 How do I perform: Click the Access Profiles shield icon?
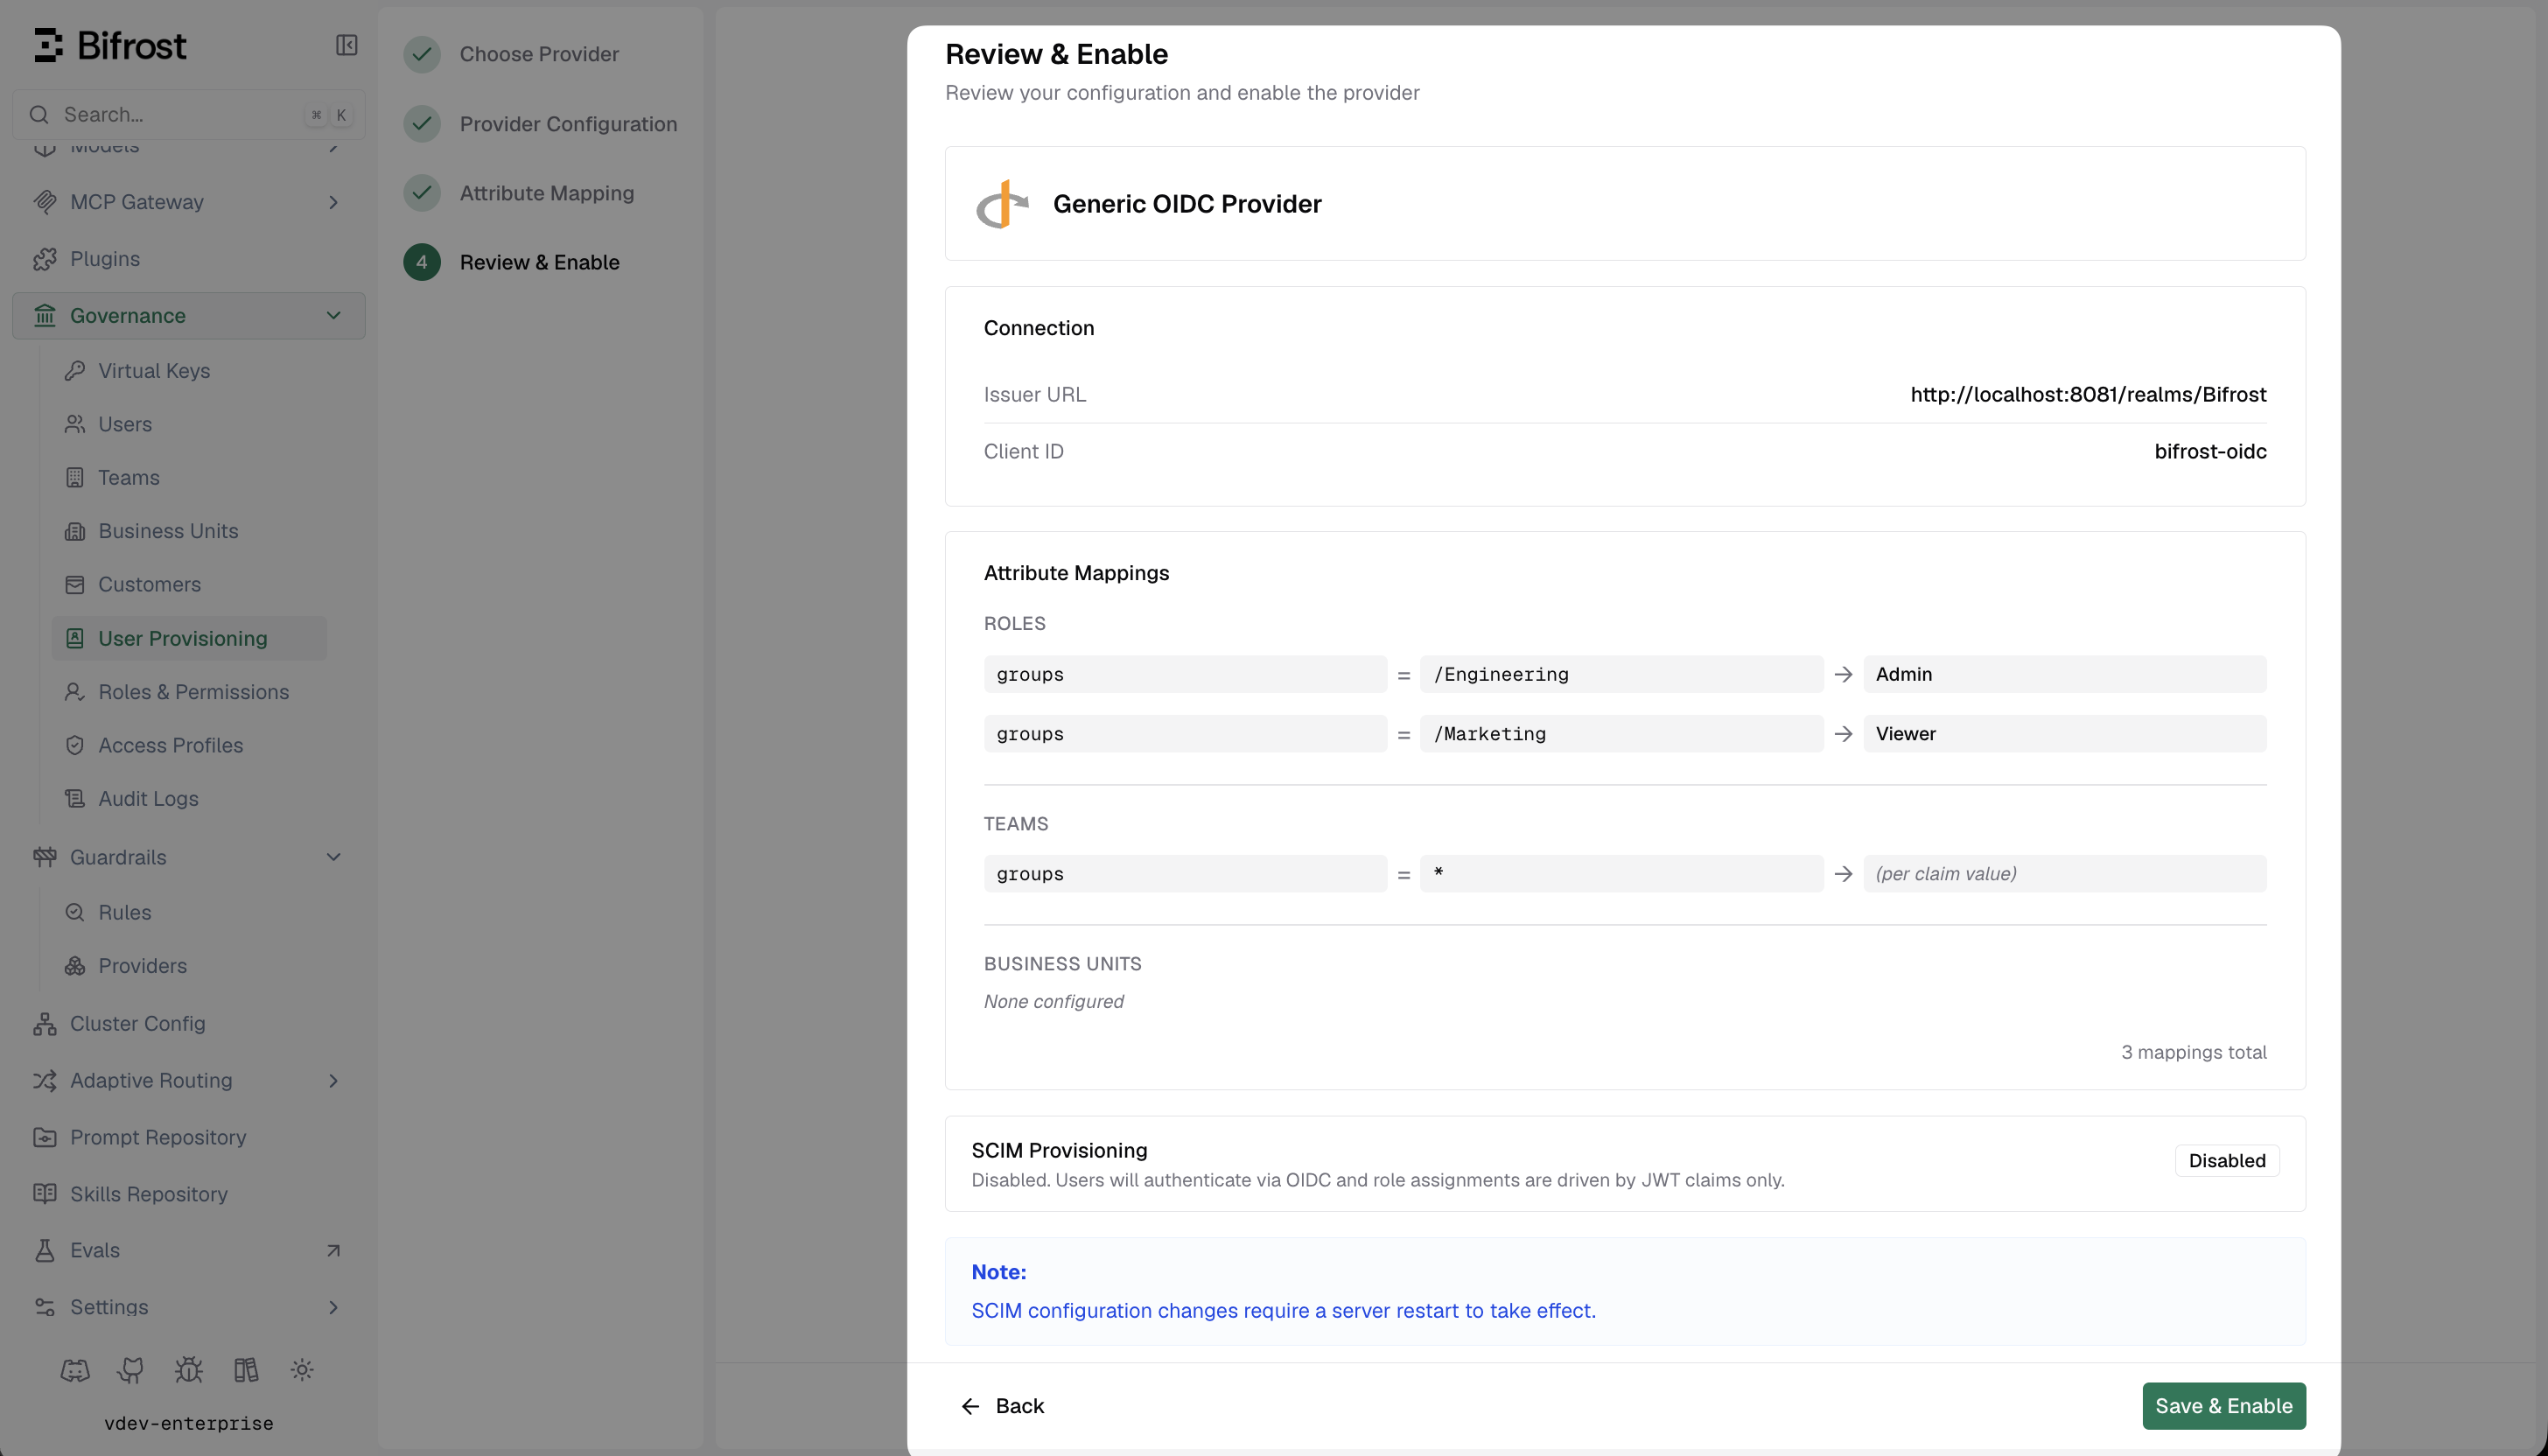pyautogui.click(x=75, y=745)
